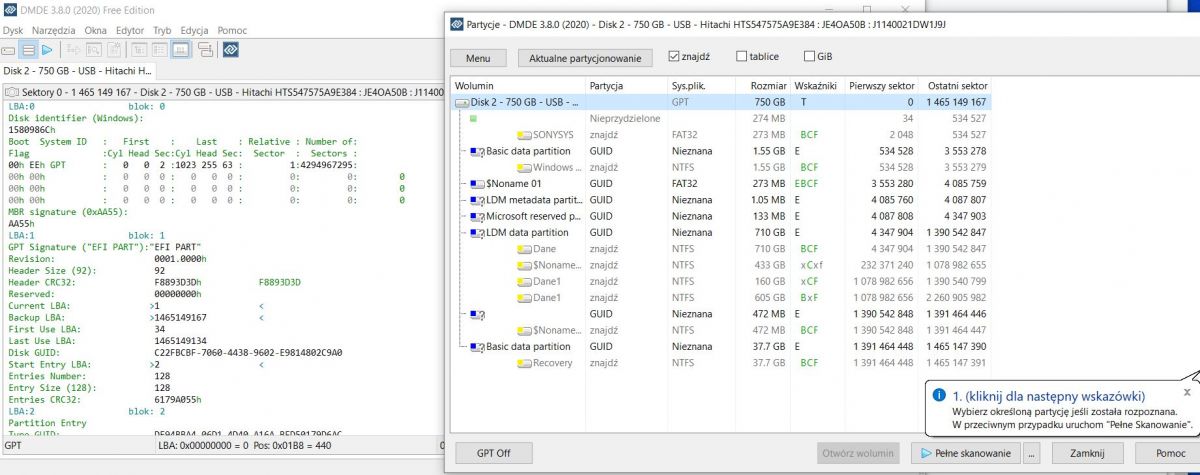
Task: Open the Narzędzia menu
Action: [54, 30]
